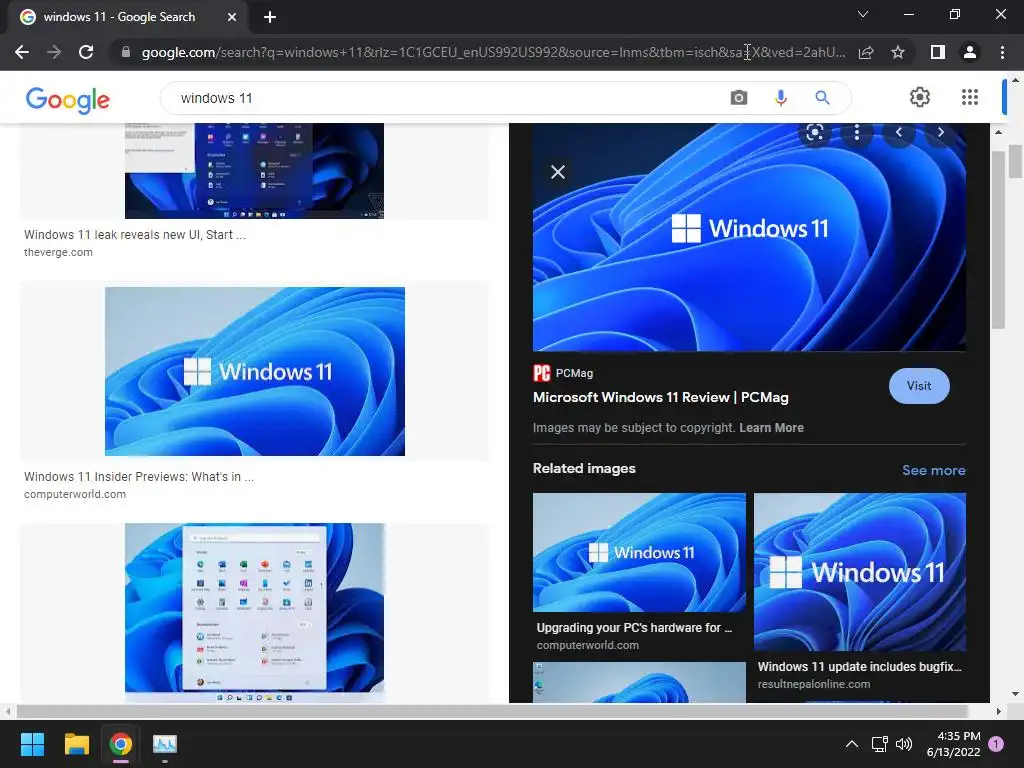Viewport: 1024px width, 768px height.
Task: Open volume control in system tray
Action: tap(904, 744)
